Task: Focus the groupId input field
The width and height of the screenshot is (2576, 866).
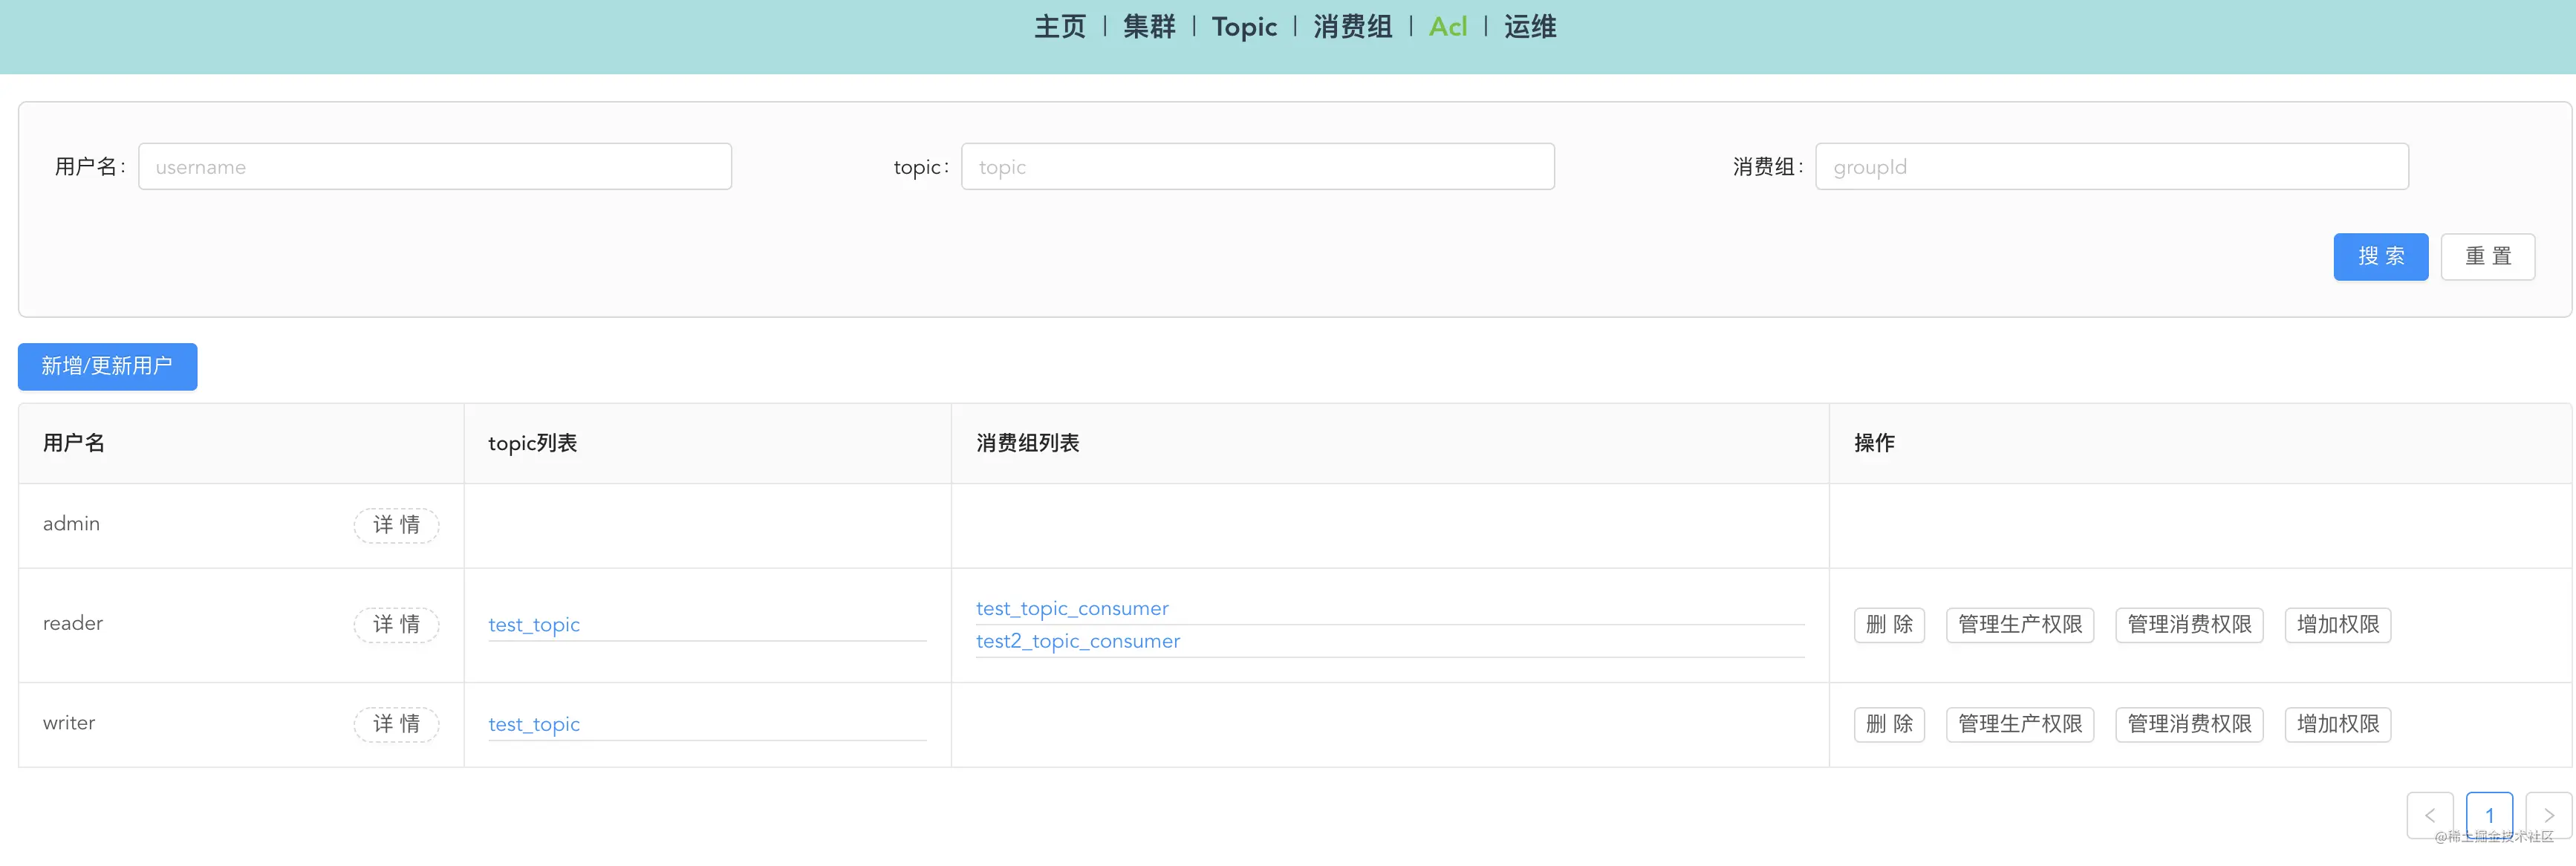Action: click(x=2112, y=166)
